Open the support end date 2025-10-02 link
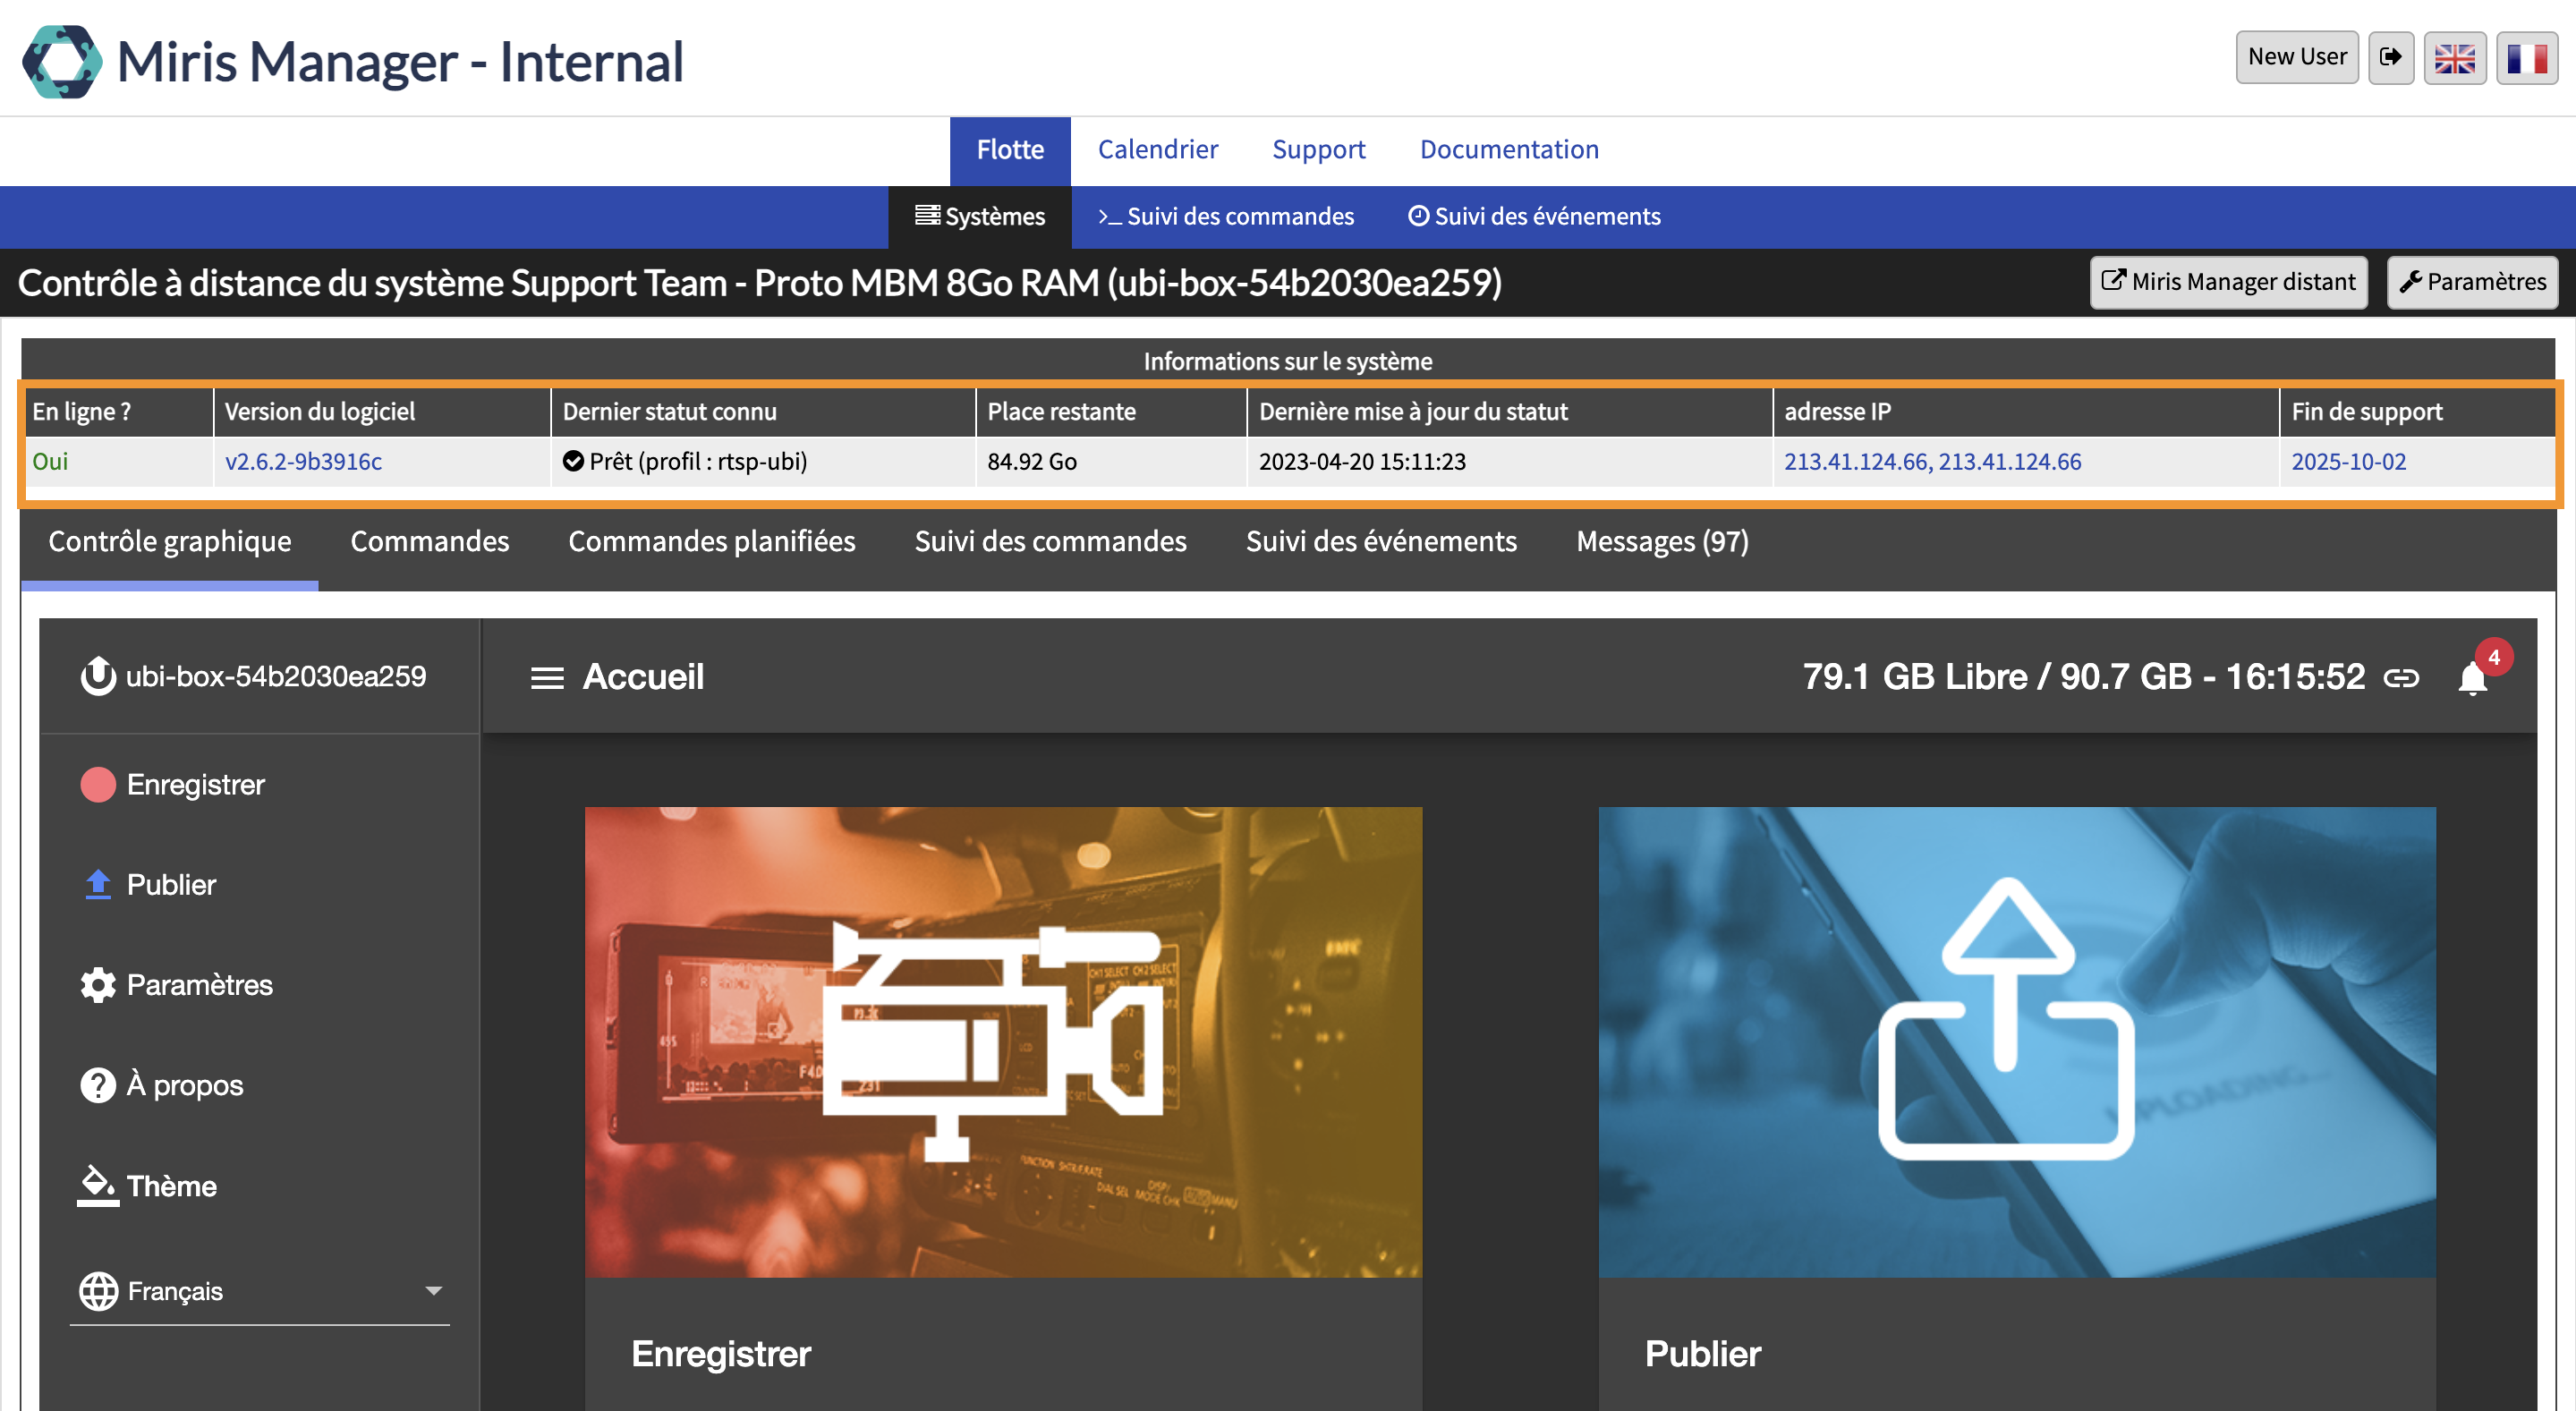Image resolution: width=2576 pixels, height=1411 pixels. click(2349, 461)
